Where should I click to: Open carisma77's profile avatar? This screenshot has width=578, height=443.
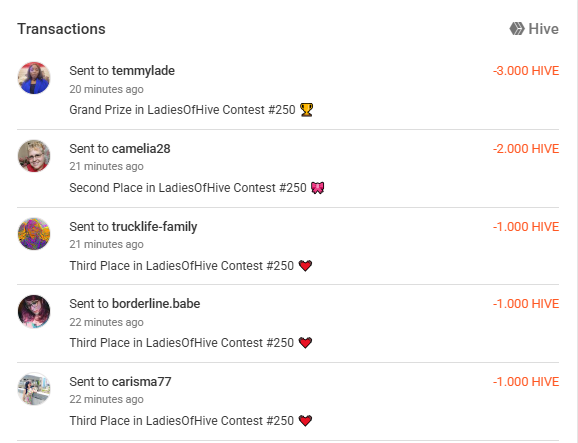(x=34, y=389)
